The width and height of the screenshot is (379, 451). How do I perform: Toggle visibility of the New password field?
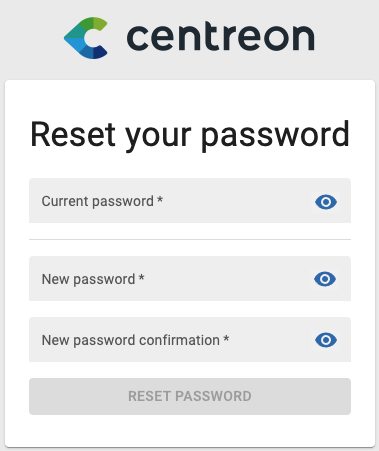[325, 279]
